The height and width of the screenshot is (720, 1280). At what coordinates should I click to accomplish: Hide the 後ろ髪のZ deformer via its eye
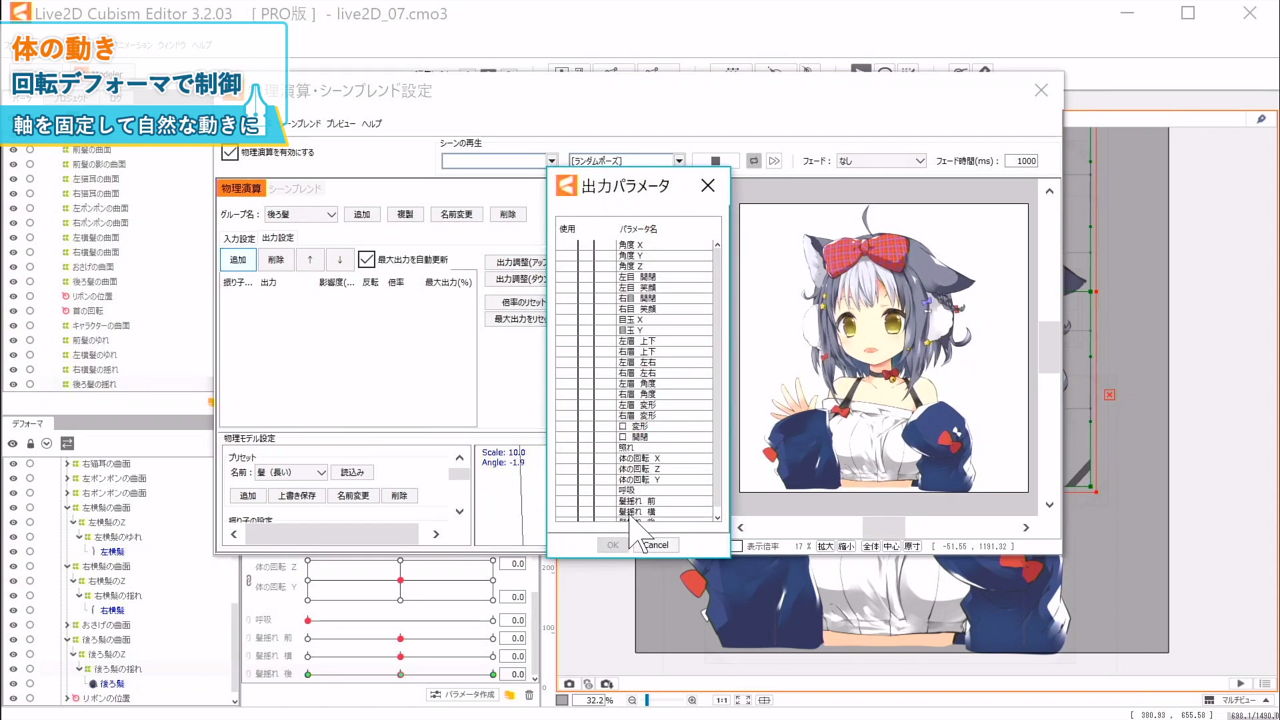[13, 654]
